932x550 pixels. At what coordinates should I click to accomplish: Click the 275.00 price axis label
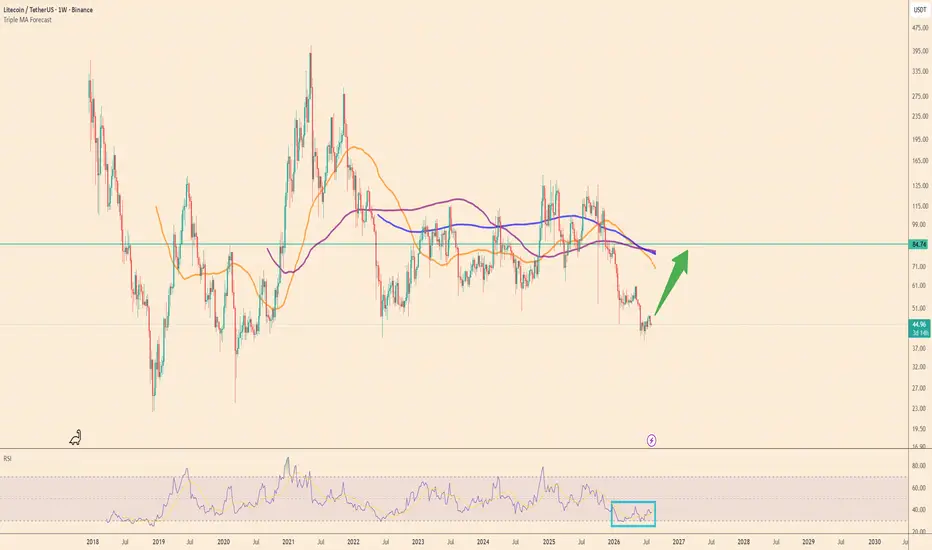coord(920,96)
